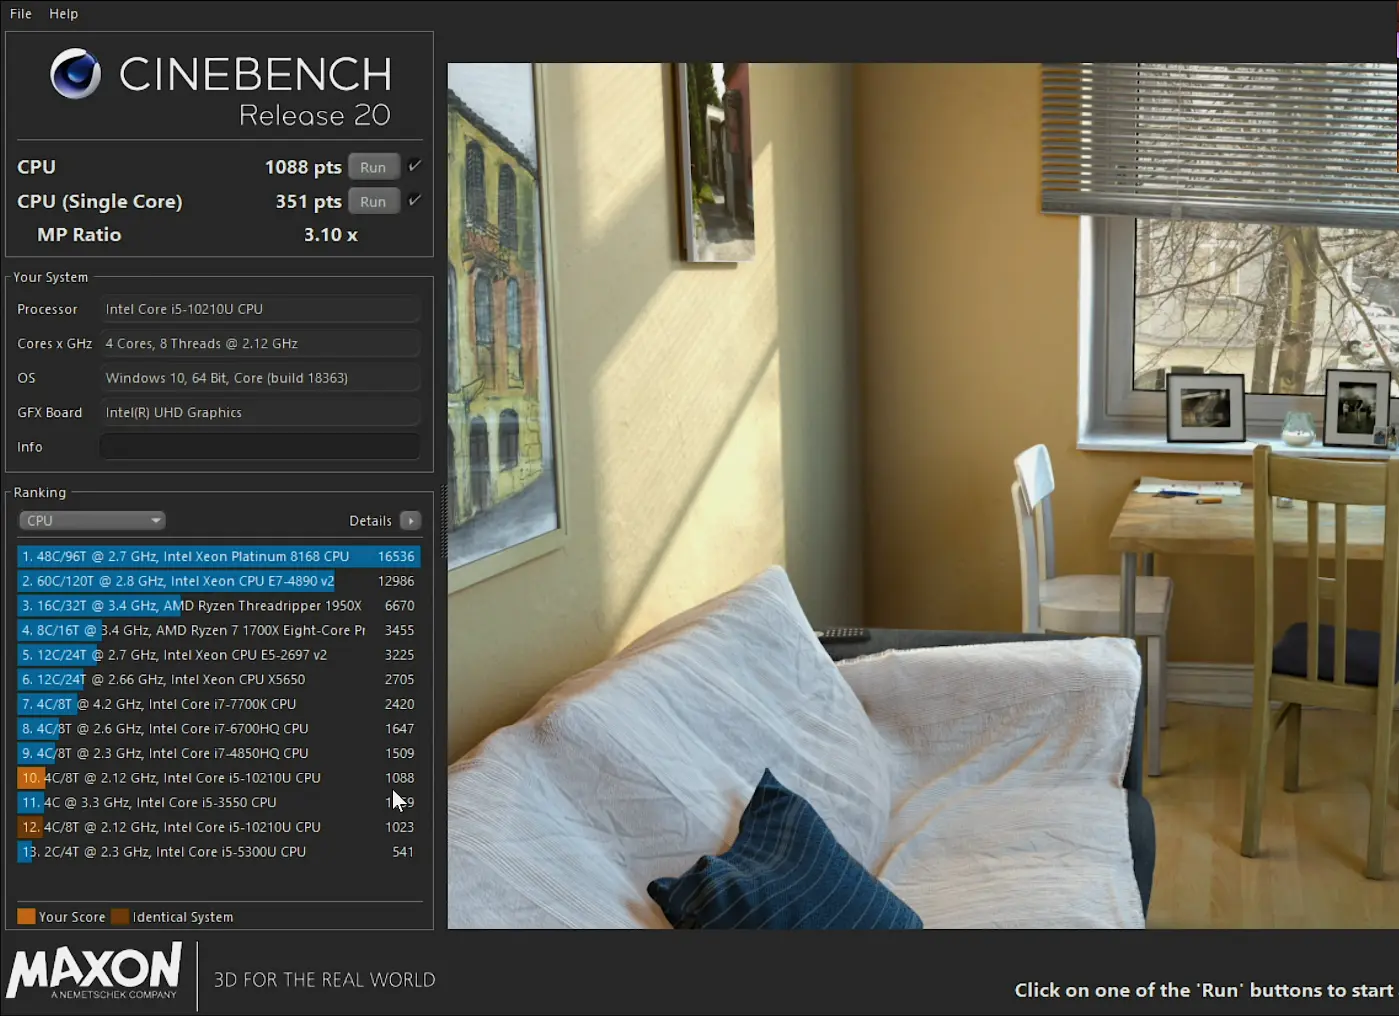1399x1017 pixels.
Task: Select ranking row Intel Core i7-6700HQ CPU
Action: (x=218, y=729)
